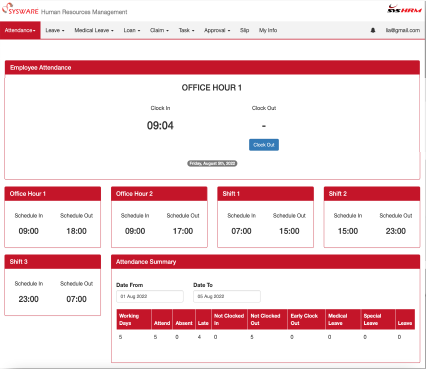Click the Office Hour 2 card header
The height and width of the screenshot is (369, 426).
(159, 194)
